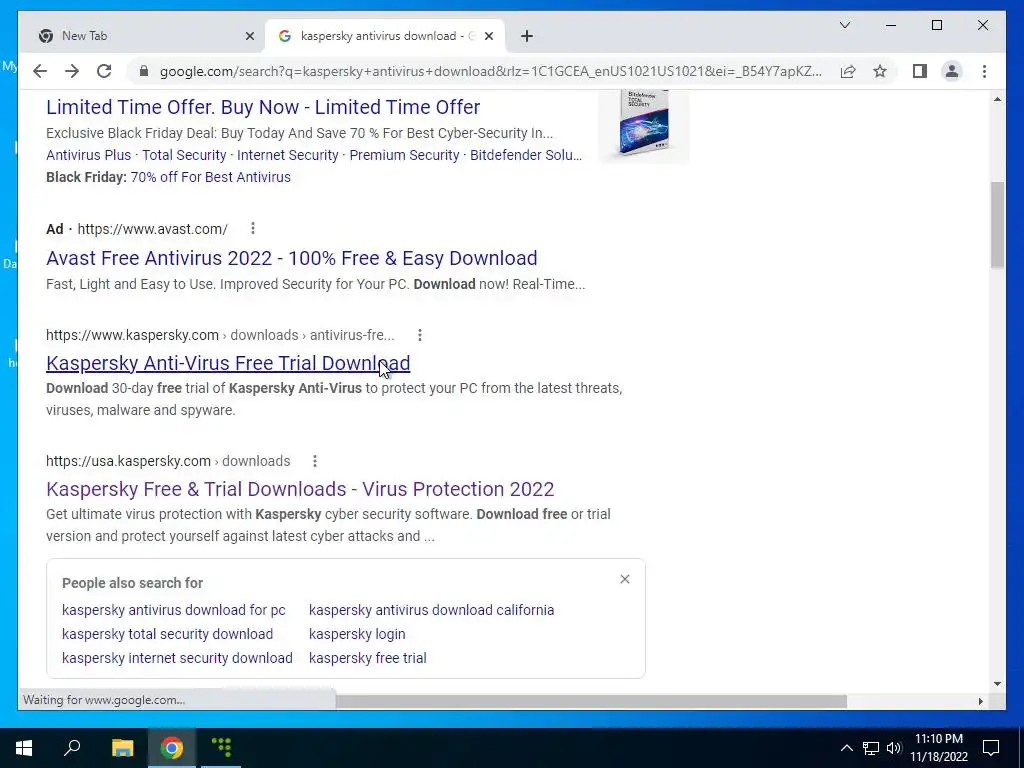
Task: Open Internet Security sitelink
Action: [x=287, y=155]
